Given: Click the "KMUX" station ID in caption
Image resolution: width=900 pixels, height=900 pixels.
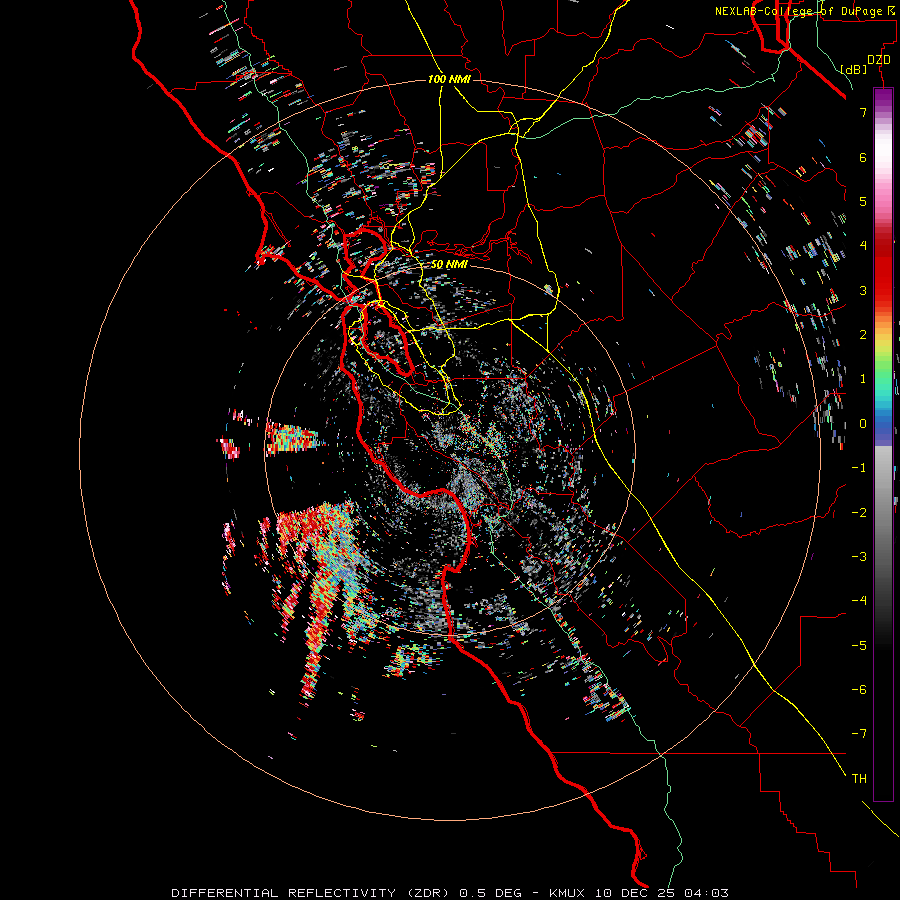Looking at the screenshot, I should (x=568, y=893).
